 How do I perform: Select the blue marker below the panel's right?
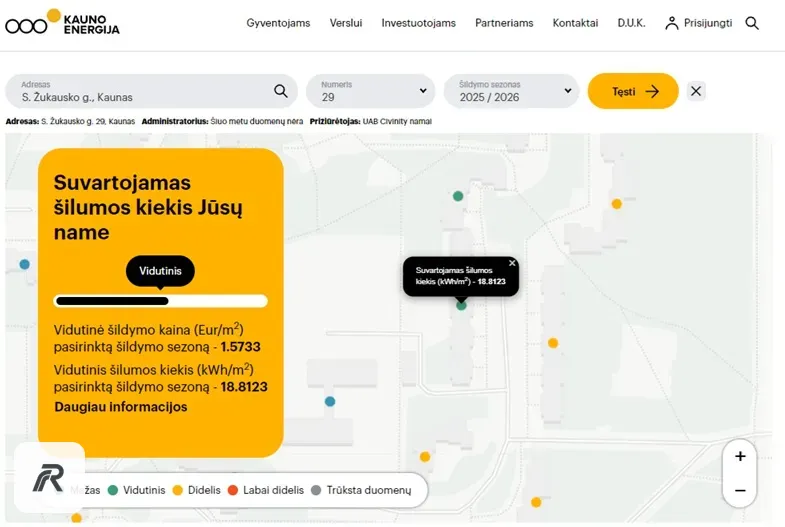coord(330,401)
